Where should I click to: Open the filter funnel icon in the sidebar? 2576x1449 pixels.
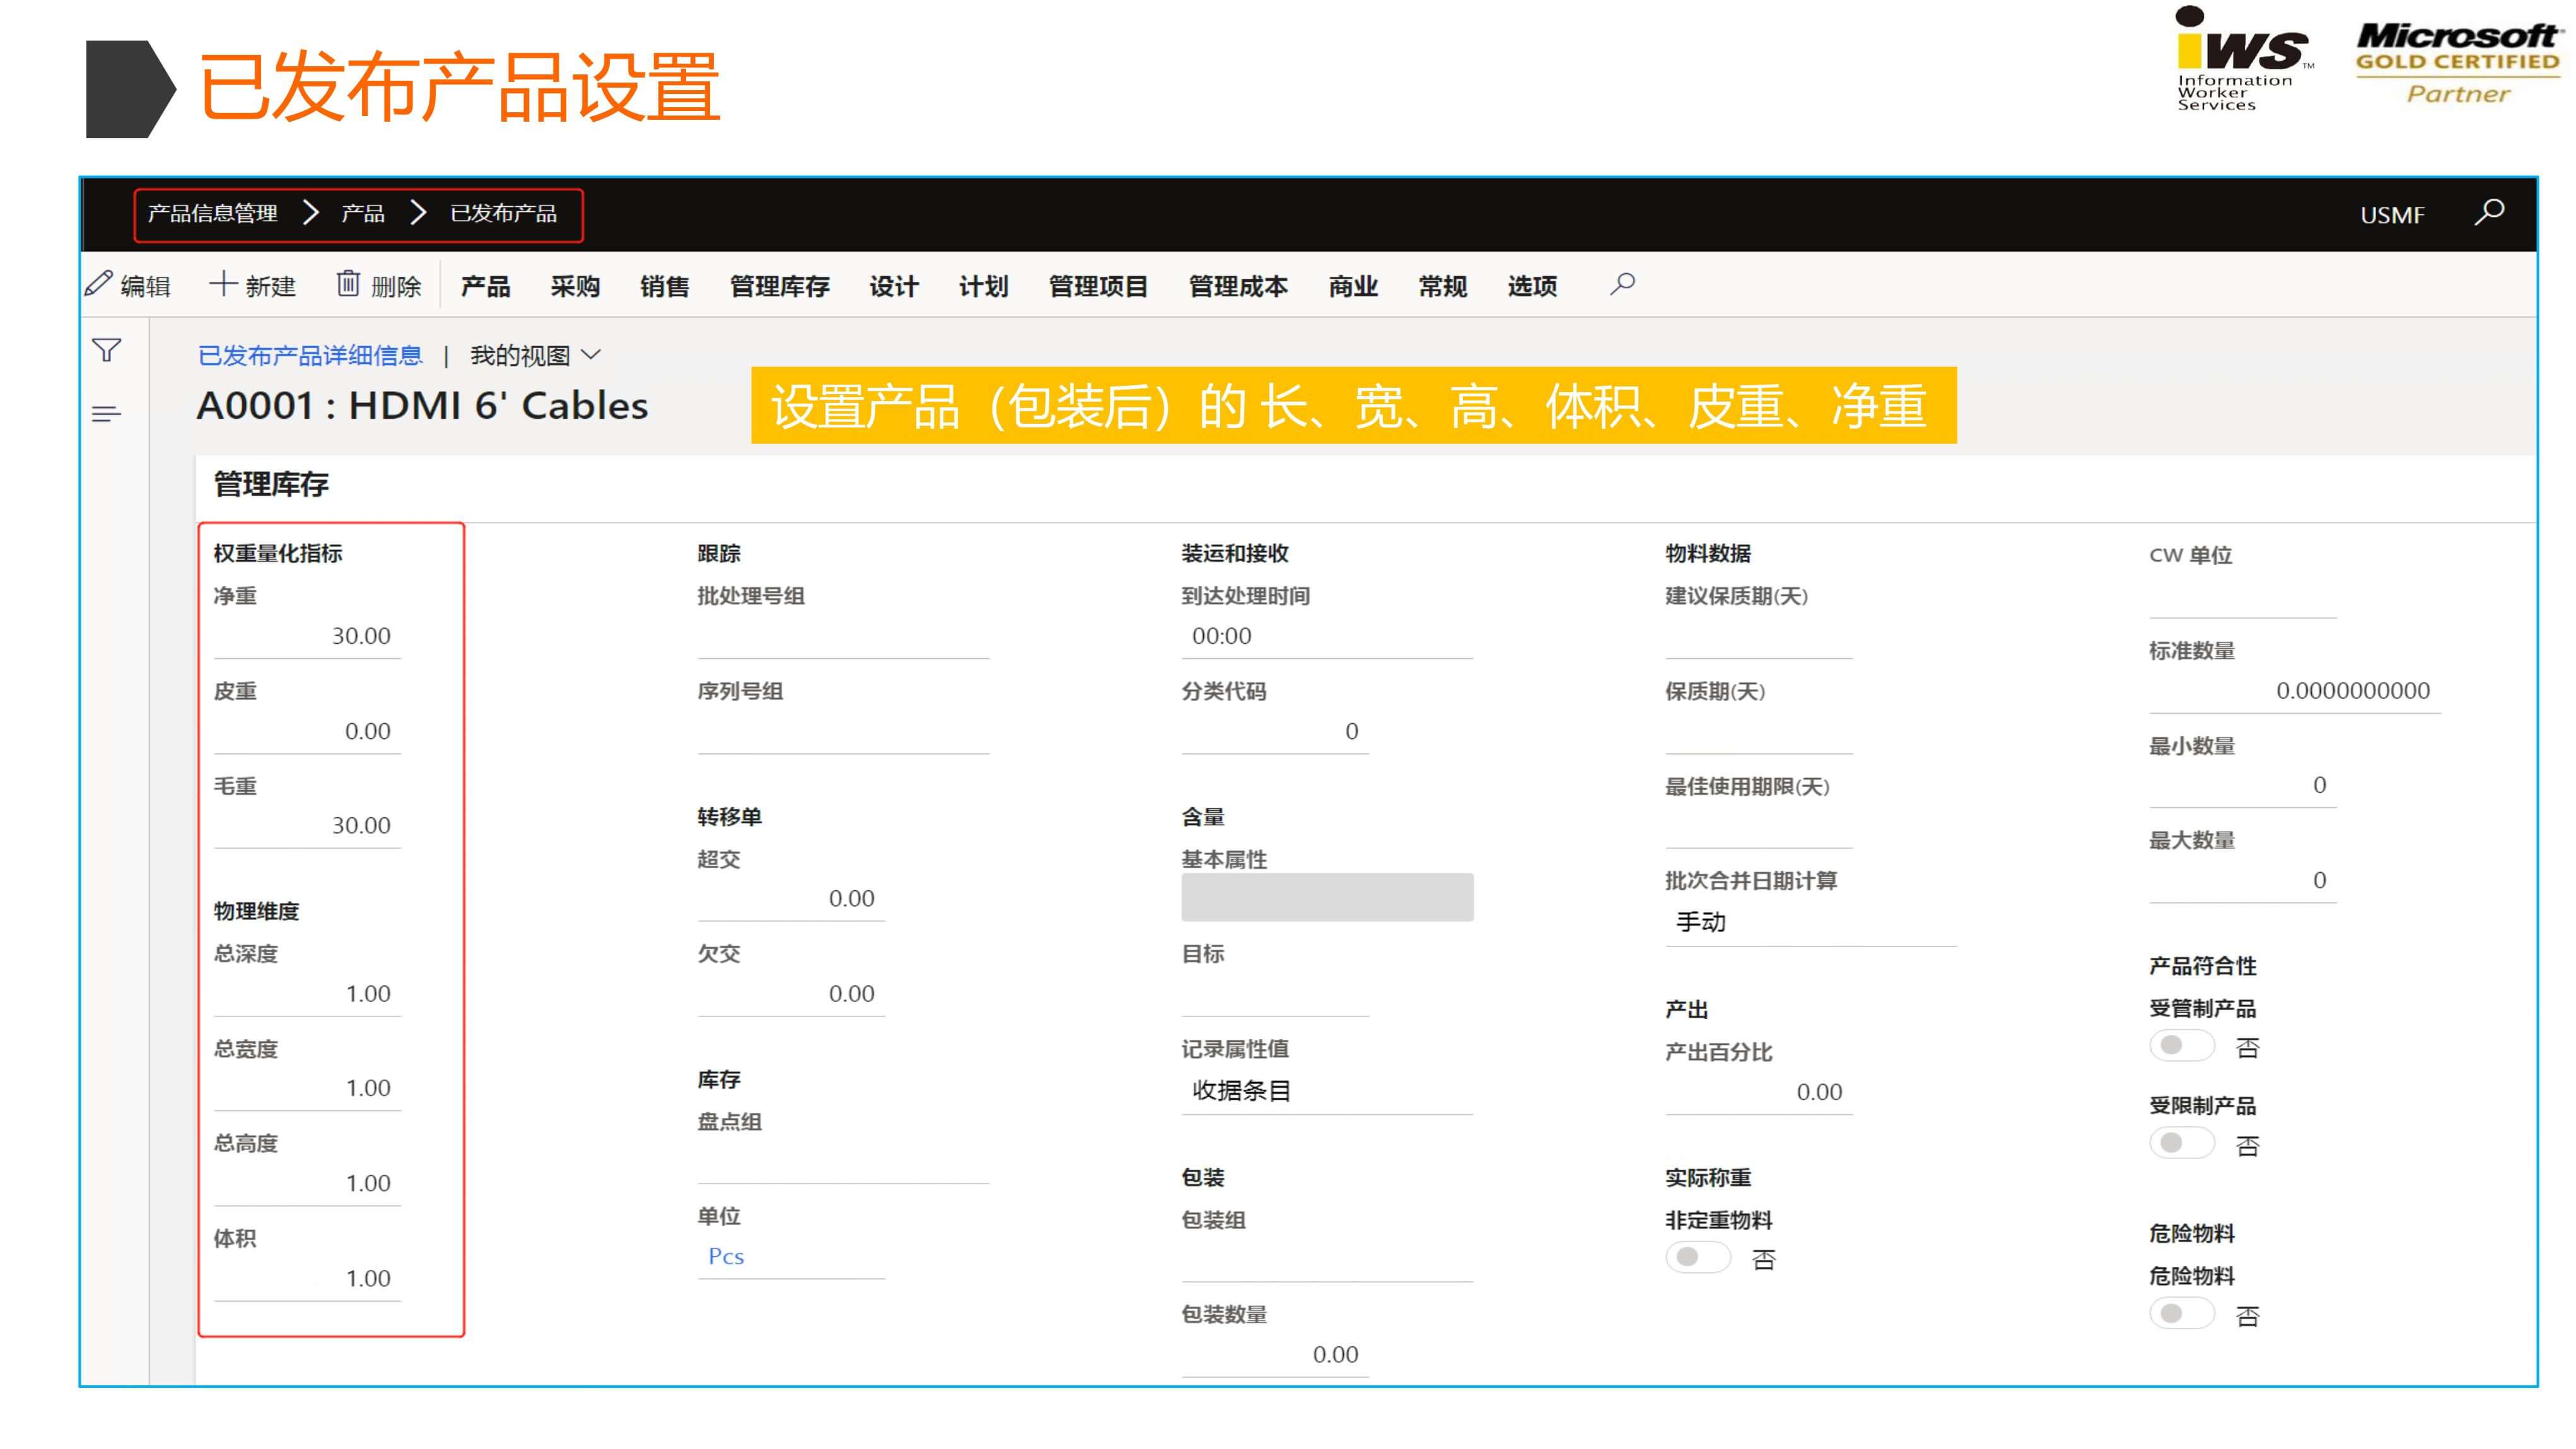coord(106,350)
